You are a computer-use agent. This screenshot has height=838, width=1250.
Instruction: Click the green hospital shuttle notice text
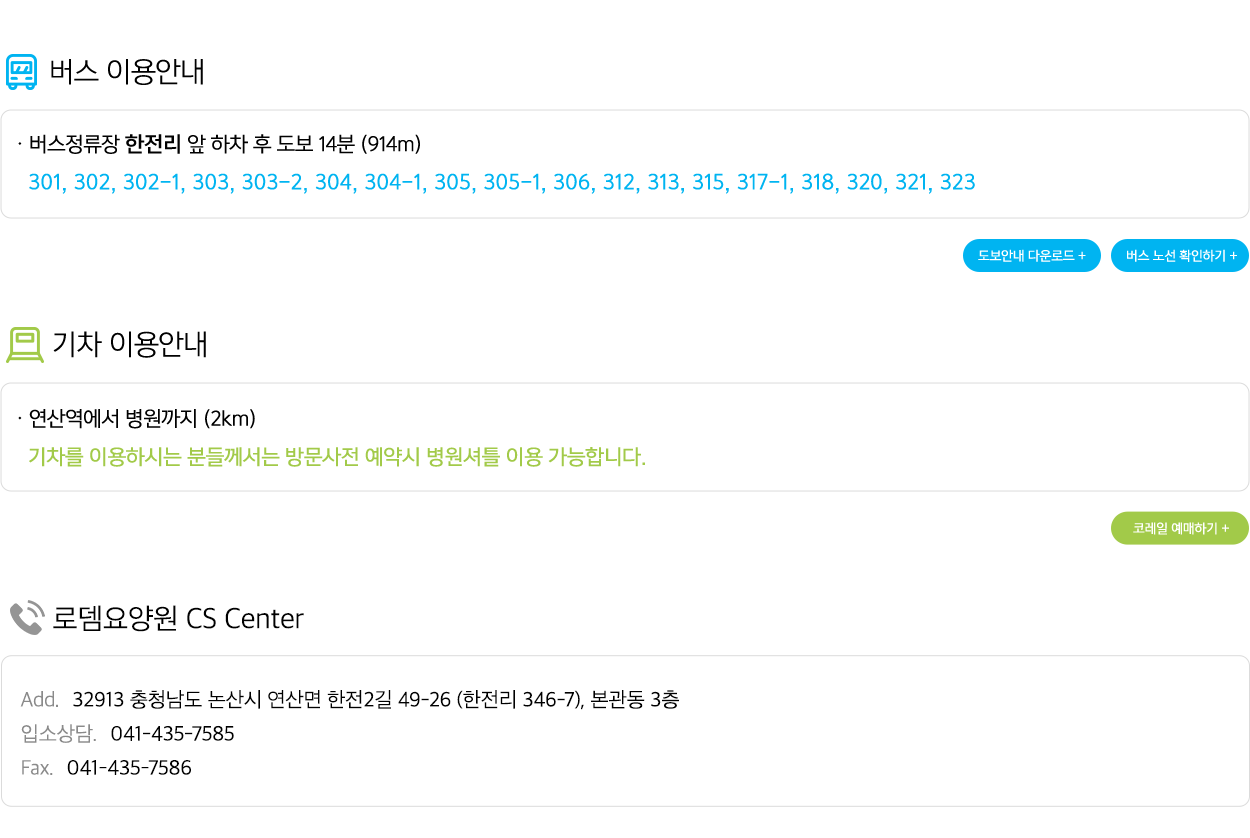coord(337,458)
